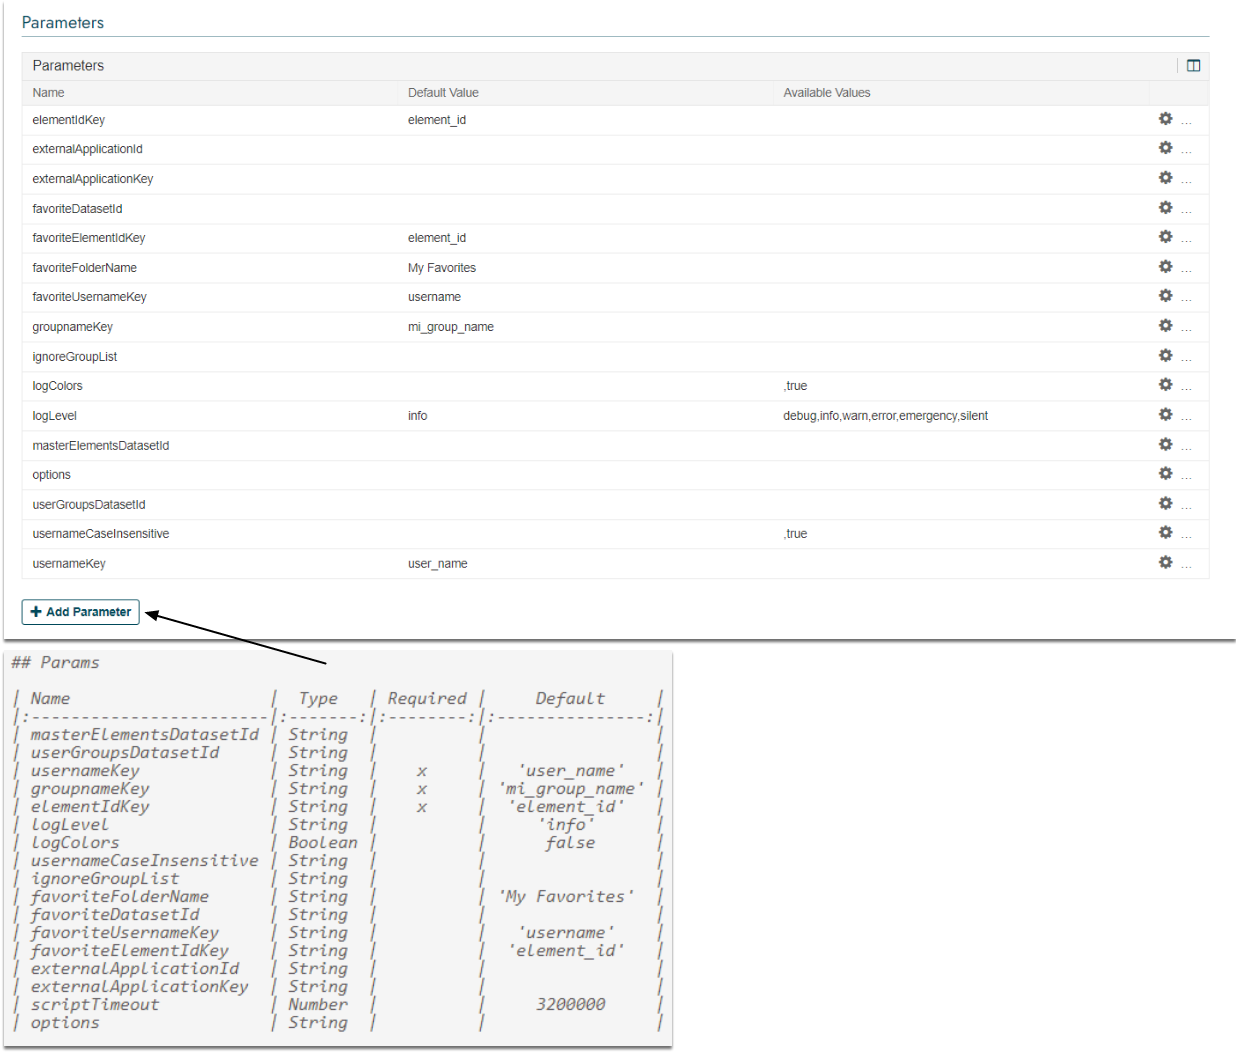Viewport: 1236px width, 1052px height.
Task: Open the ellipsis menu for options row
Action: tap(1186, 476)
